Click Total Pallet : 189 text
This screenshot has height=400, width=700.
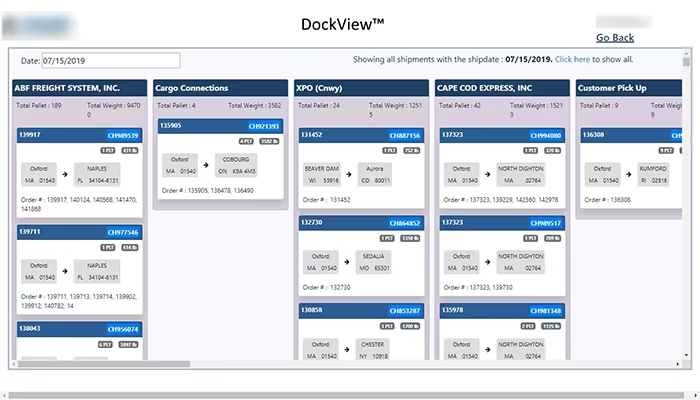pos(39,106)
